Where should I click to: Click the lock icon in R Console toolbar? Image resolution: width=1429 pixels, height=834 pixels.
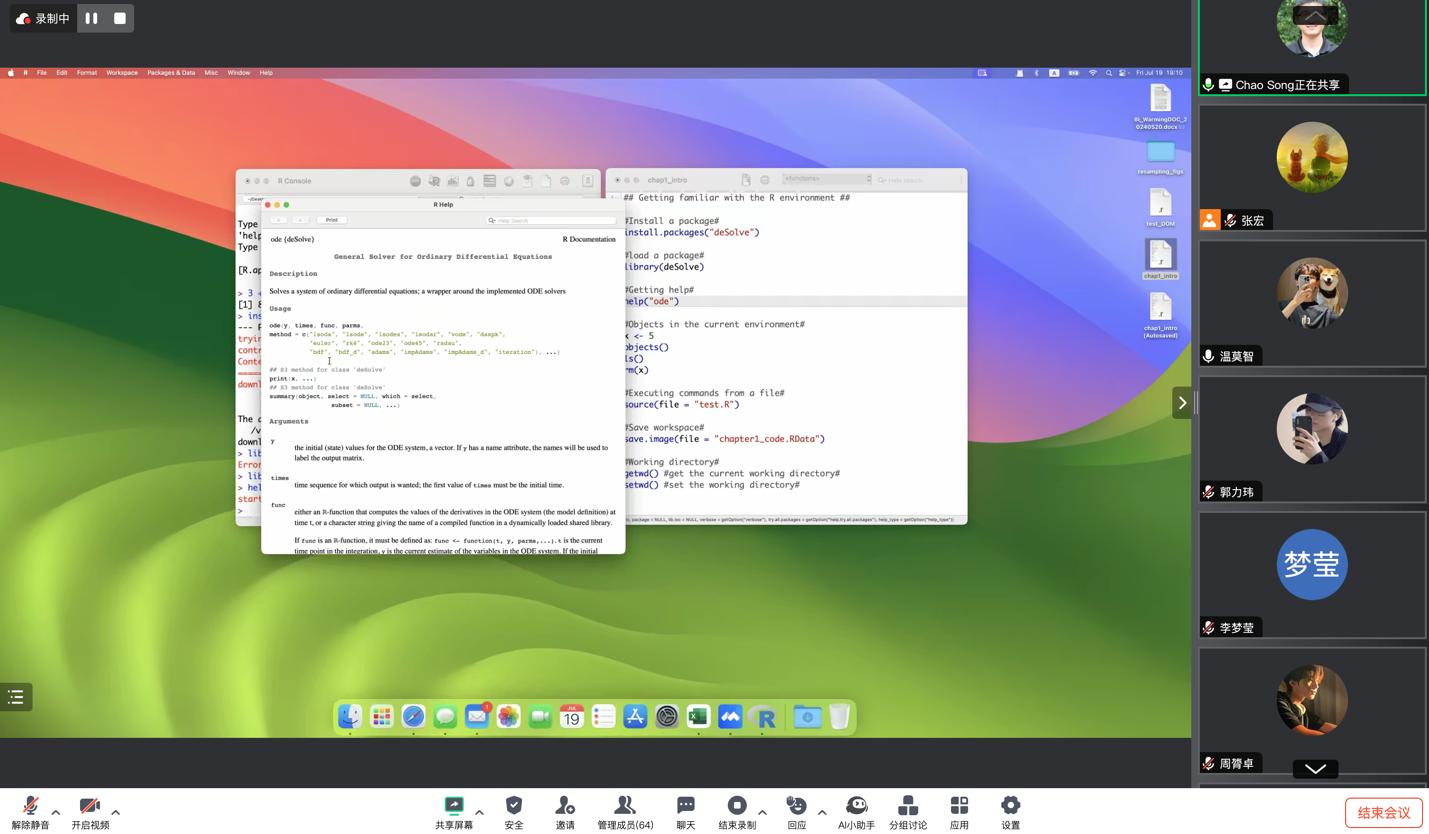point(470,181)
